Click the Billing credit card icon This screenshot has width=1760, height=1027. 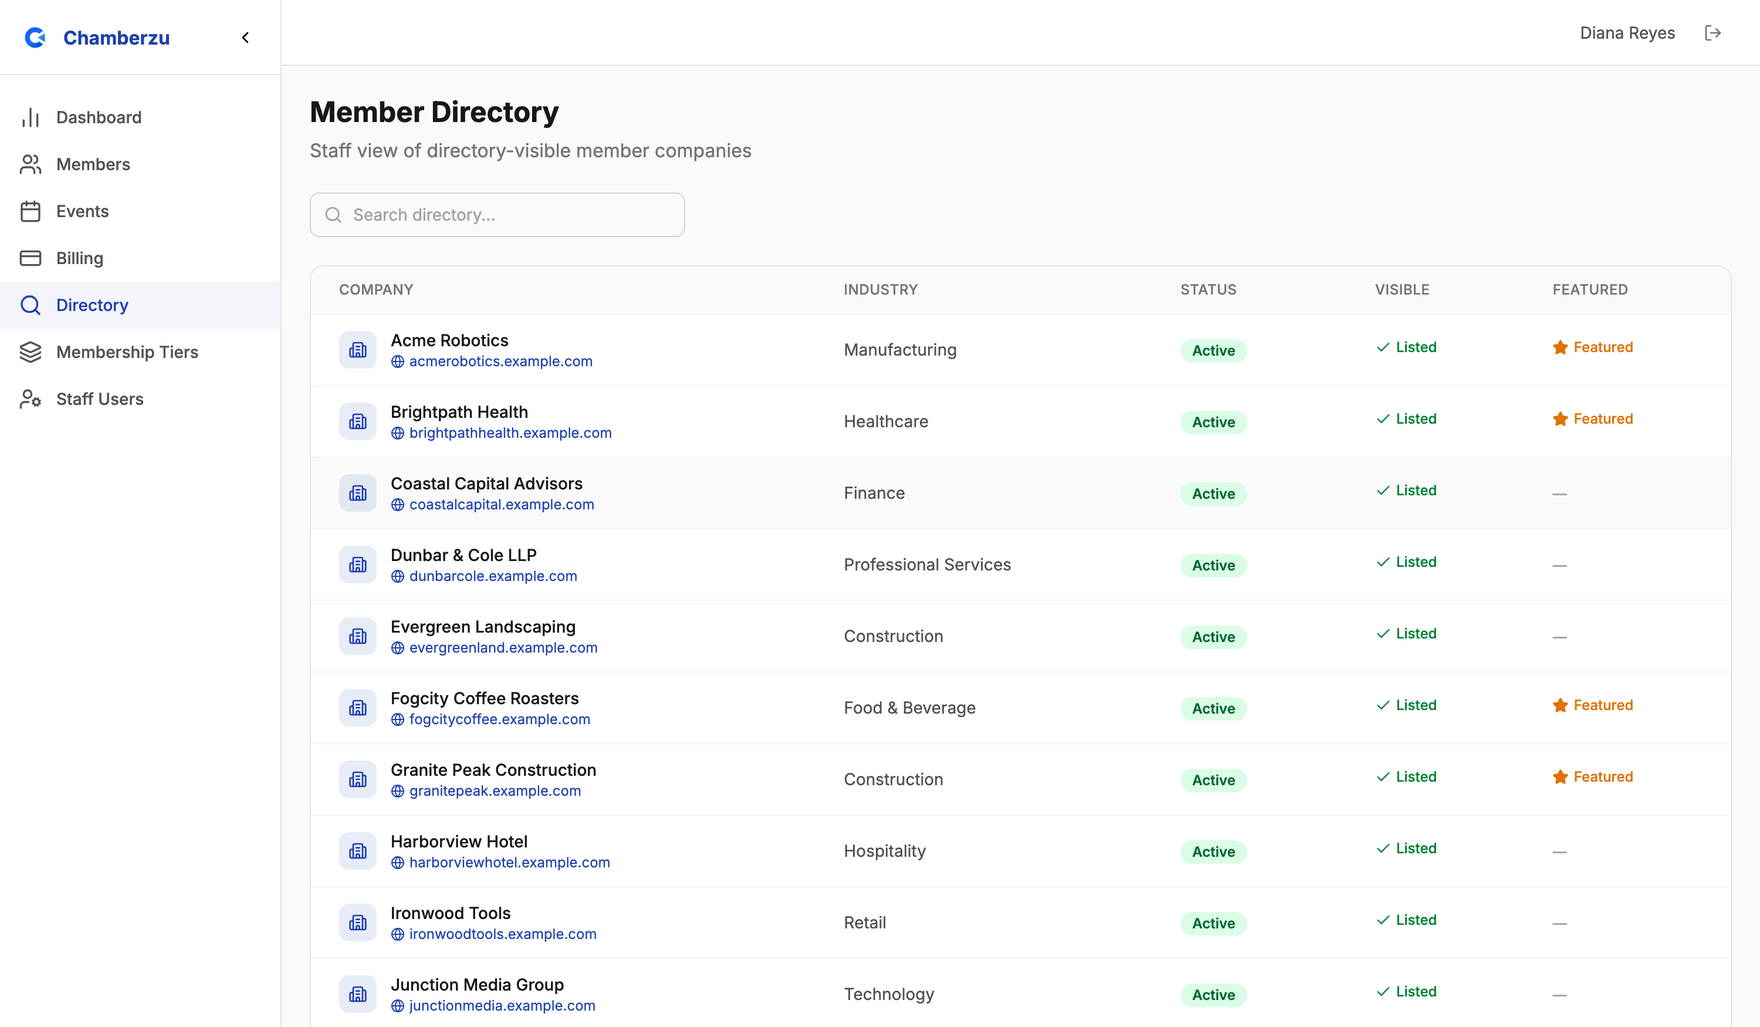coord(31,258)
